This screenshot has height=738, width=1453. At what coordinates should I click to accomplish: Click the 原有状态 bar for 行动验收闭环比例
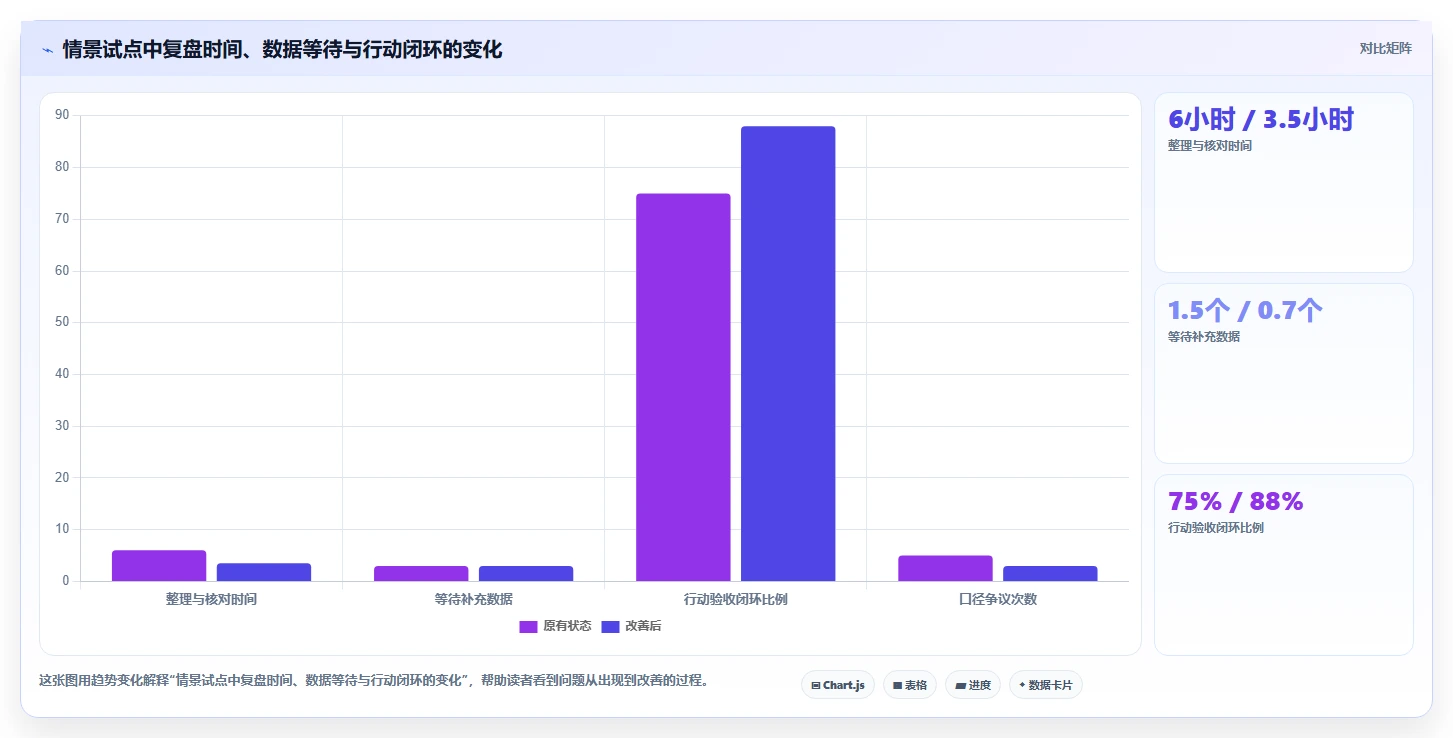[683, 387]
